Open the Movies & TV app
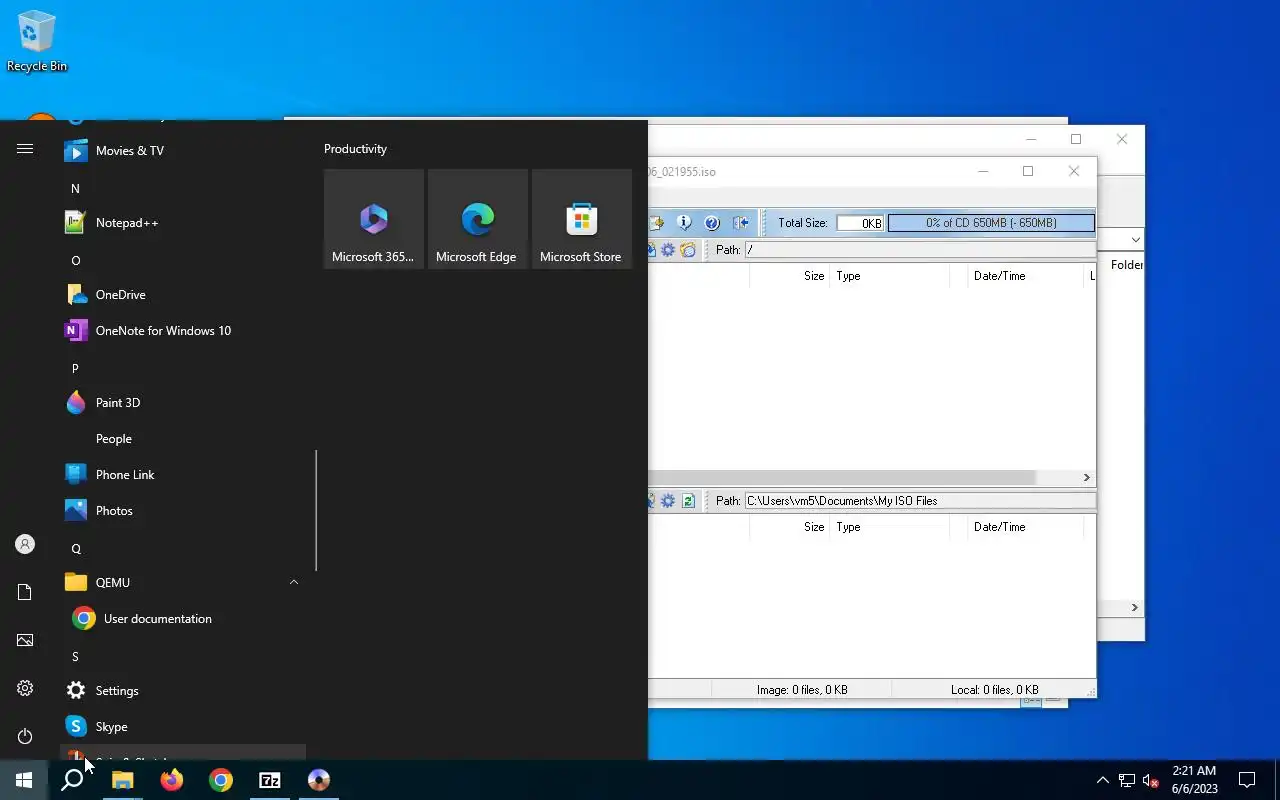Image resolution: width=1280 pixels, height=800 pixels. click(x=182, y=151)
